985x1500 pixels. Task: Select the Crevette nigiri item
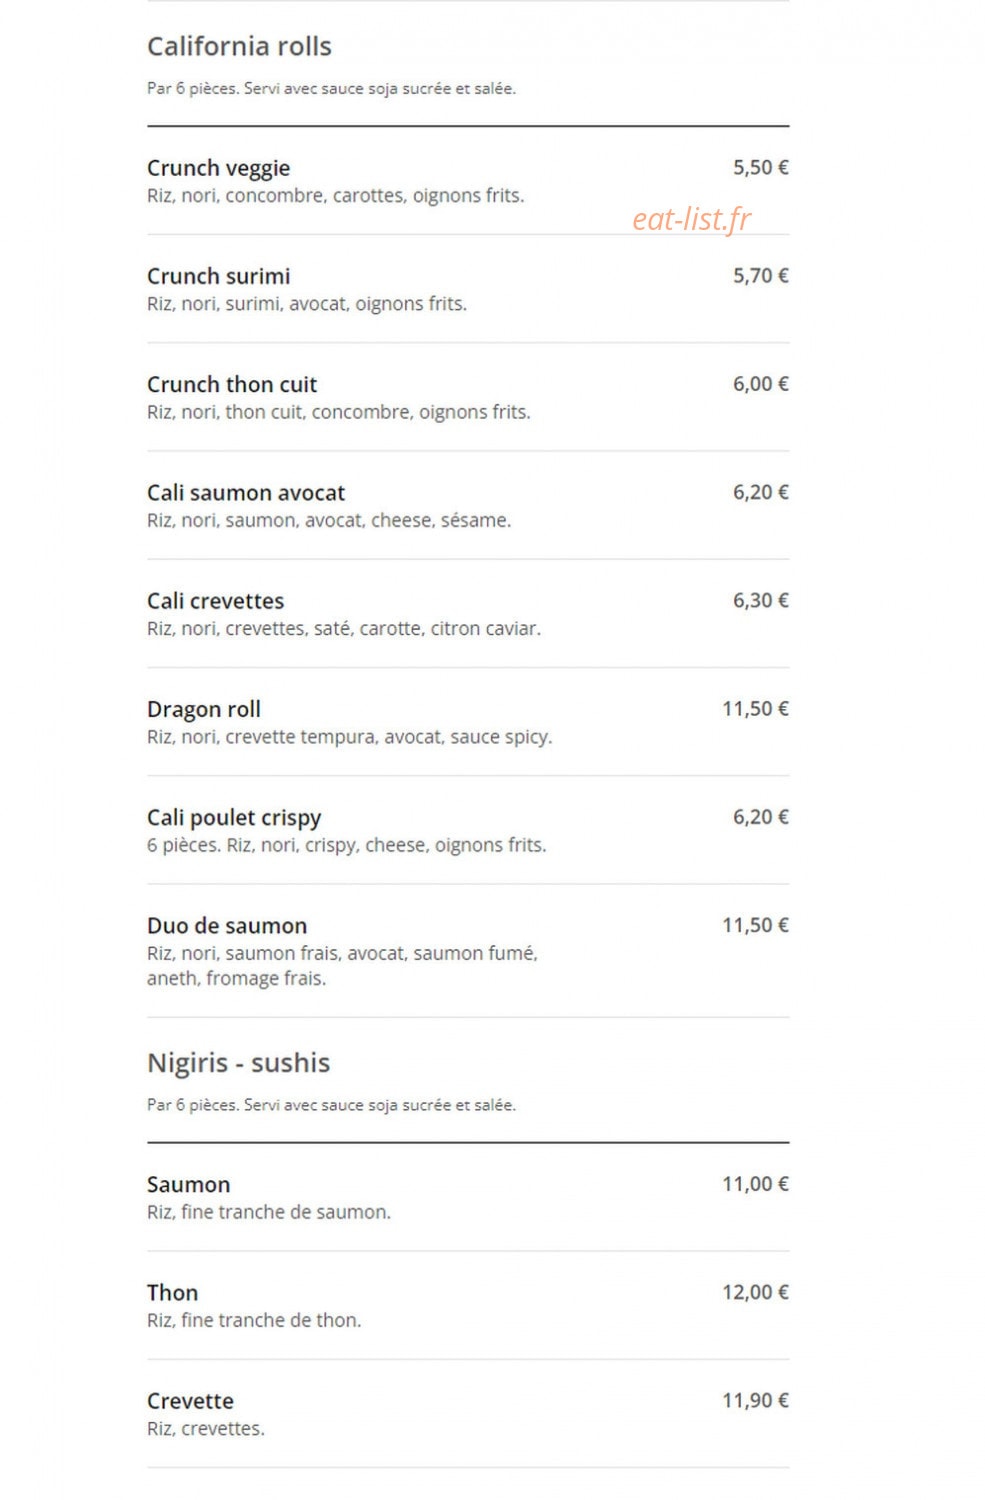pyautogui.click(x=468, y=1413)
